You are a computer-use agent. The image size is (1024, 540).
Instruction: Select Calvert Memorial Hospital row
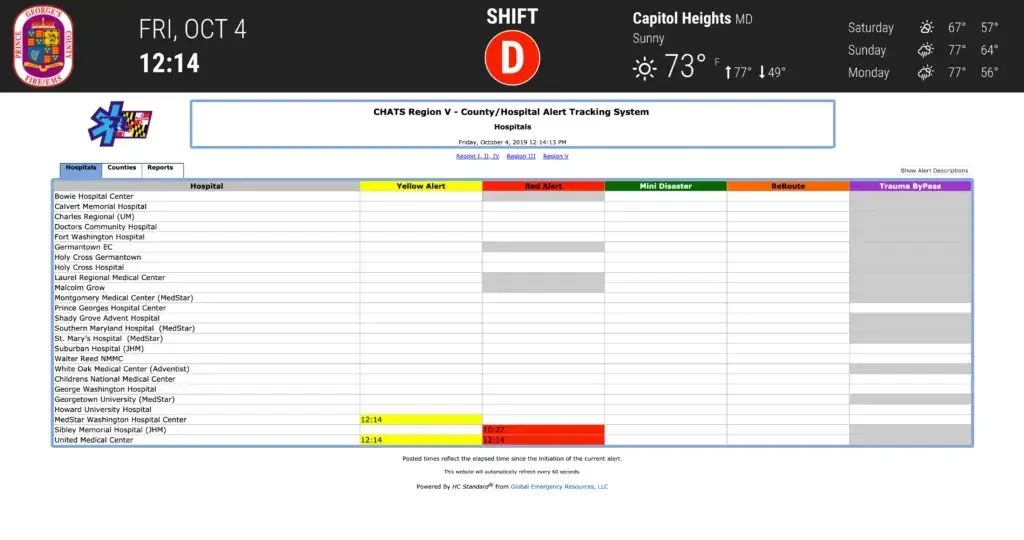512,206
